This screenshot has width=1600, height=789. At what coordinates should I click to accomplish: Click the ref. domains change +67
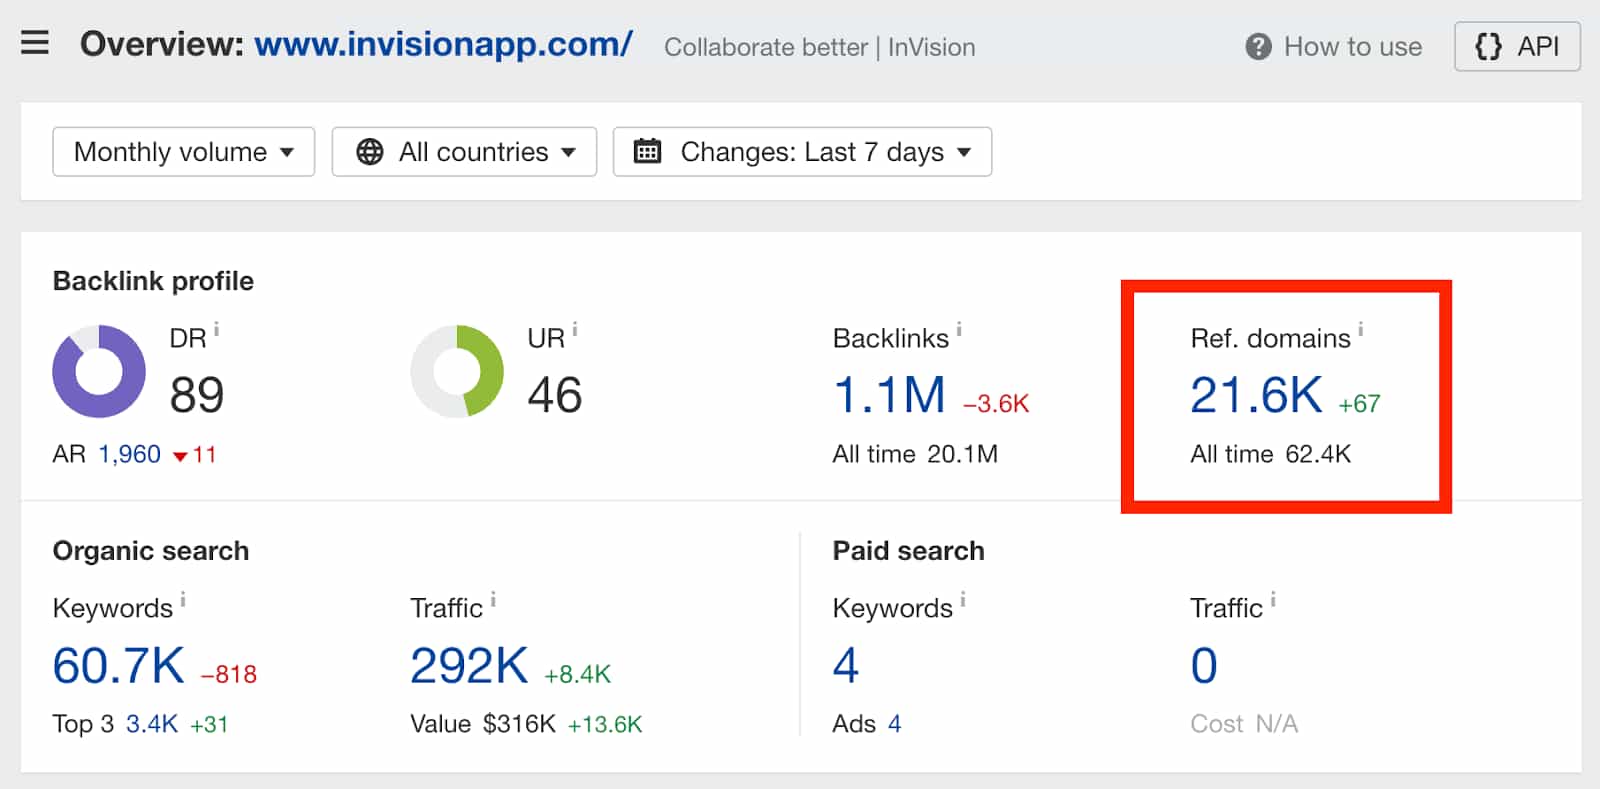click(1360, 404)
